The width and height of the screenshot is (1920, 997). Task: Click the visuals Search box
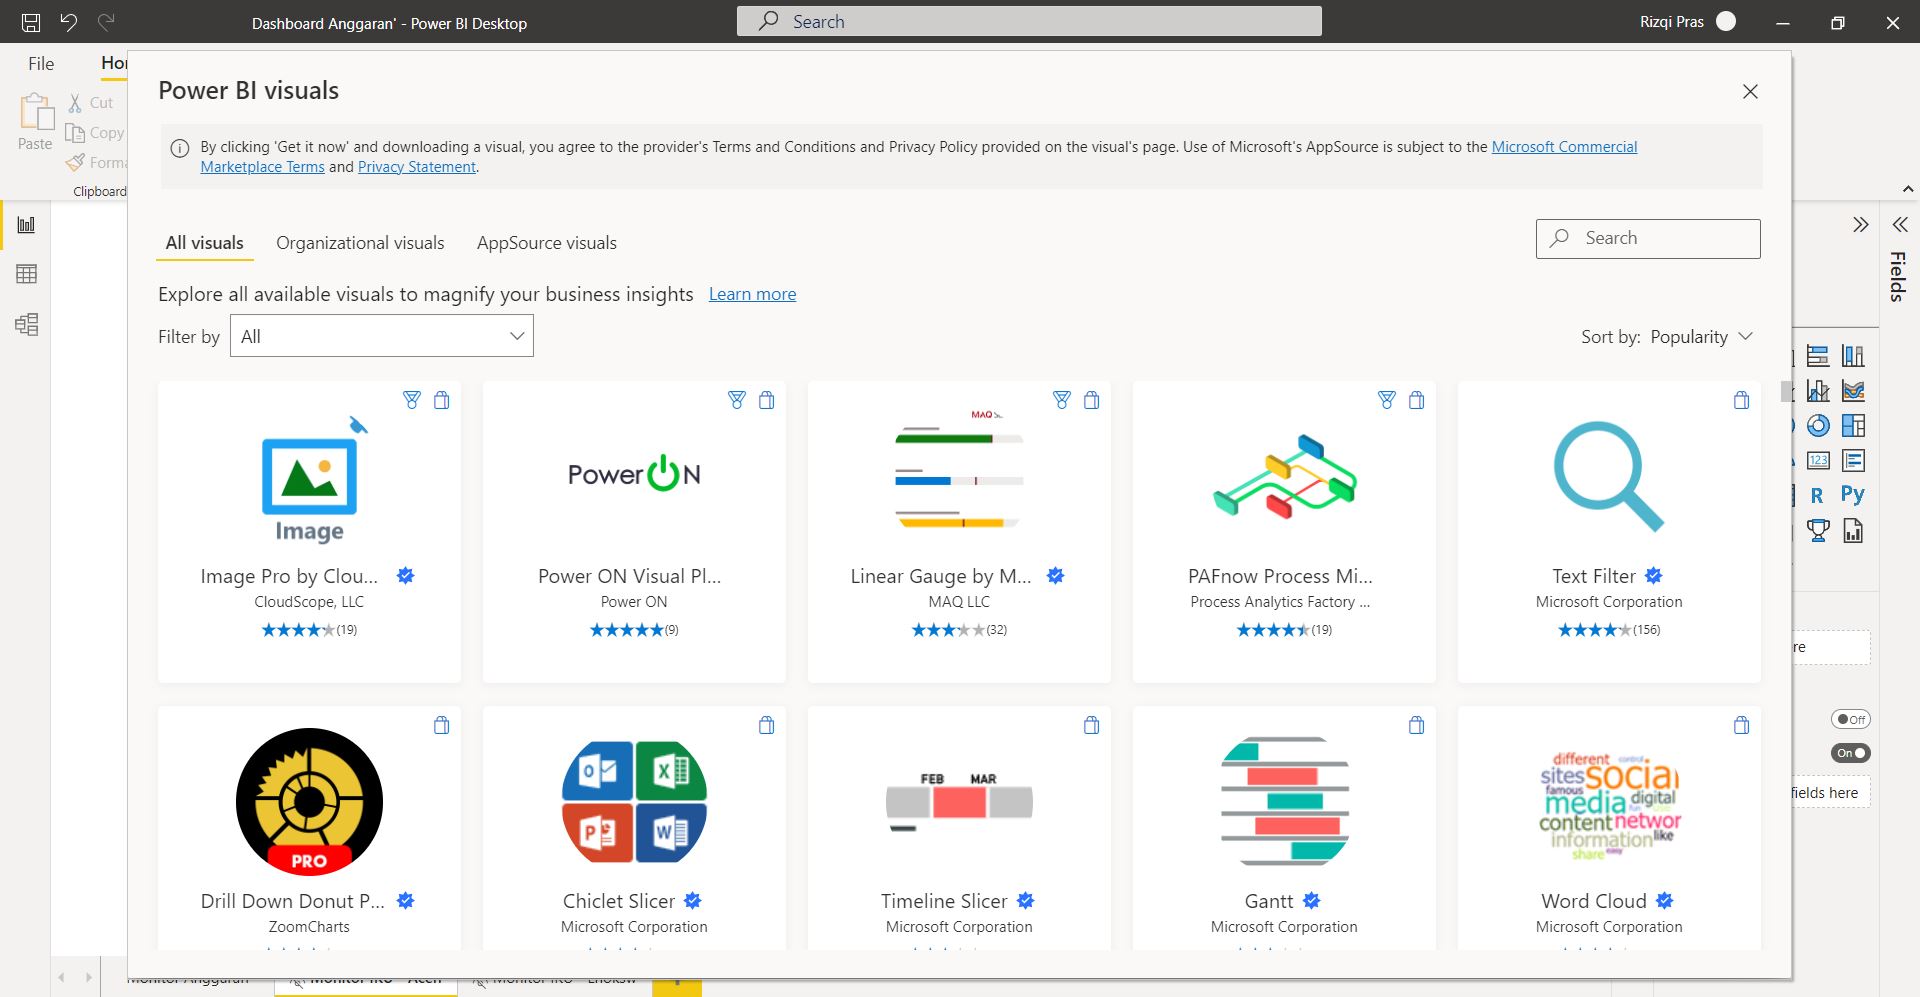tap(1648, 238)
